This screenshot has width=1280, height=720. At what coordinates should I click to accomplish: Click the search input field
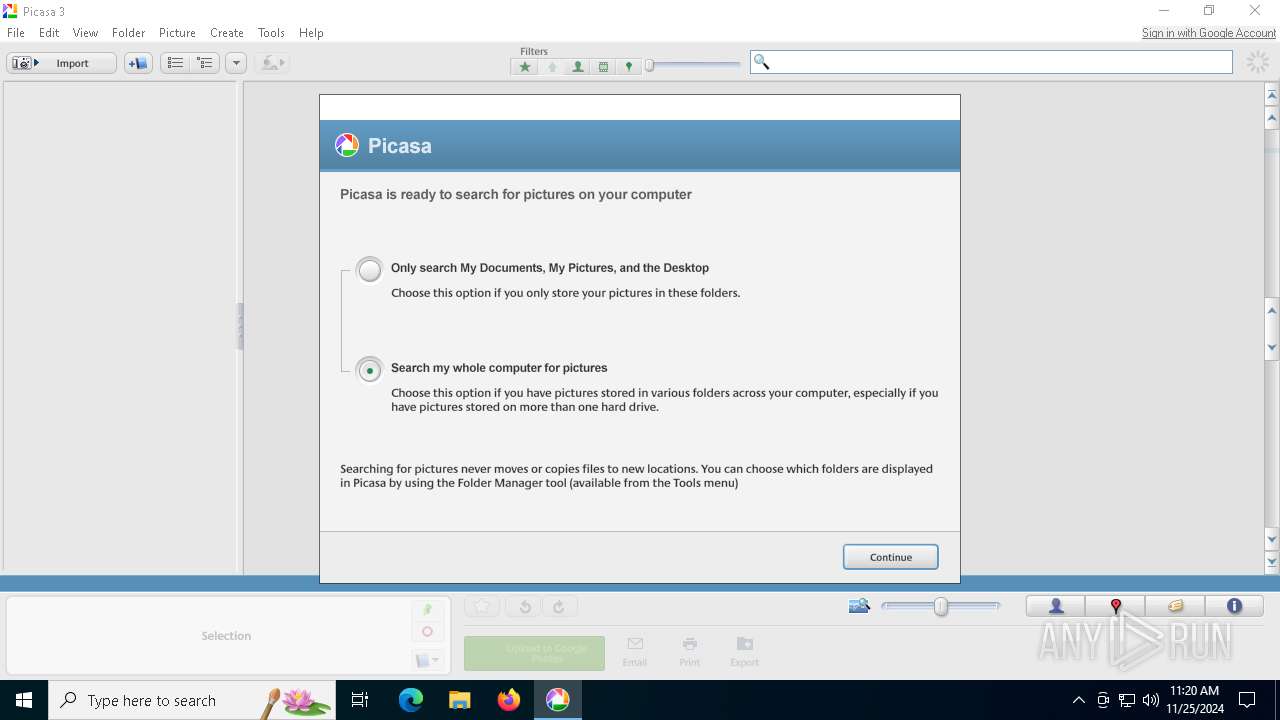tap(991, 62)
